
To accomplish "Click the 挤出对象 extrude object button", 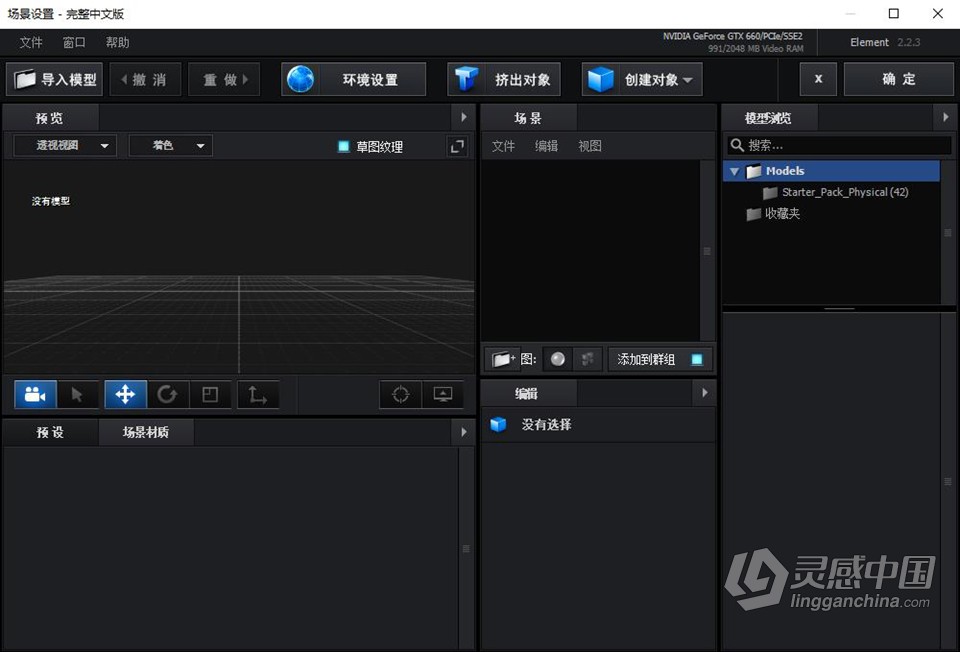I will (x=504, y=79).
